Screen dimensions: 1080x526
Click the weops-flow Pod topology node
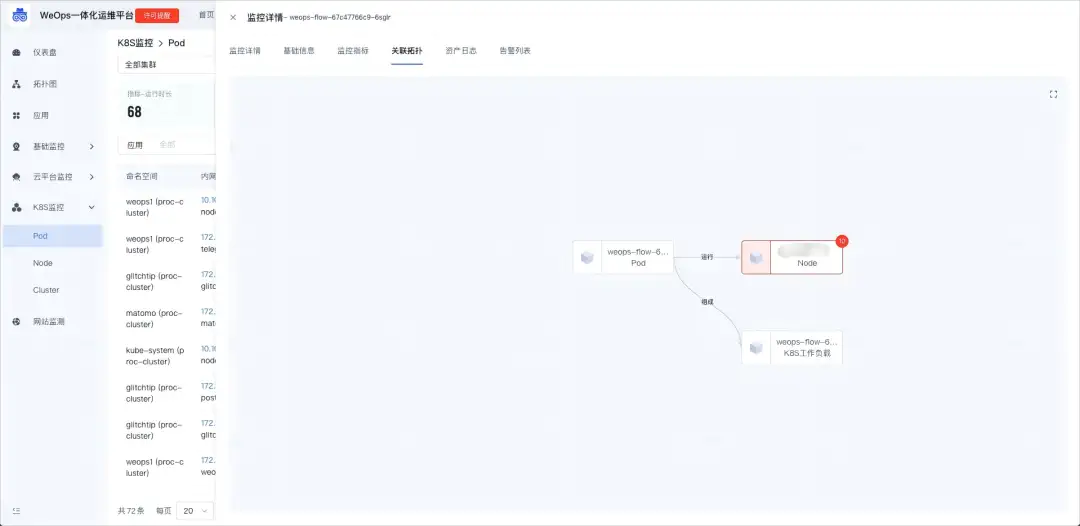tap(623, 257)
